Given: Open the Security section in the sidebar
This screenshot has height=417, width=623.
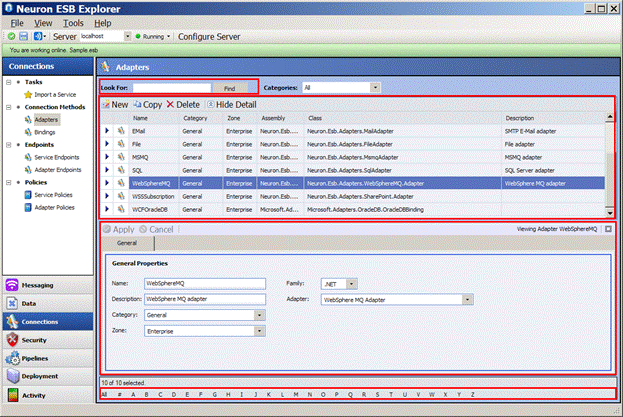Looking at the screenshot, I should (48, 340).
